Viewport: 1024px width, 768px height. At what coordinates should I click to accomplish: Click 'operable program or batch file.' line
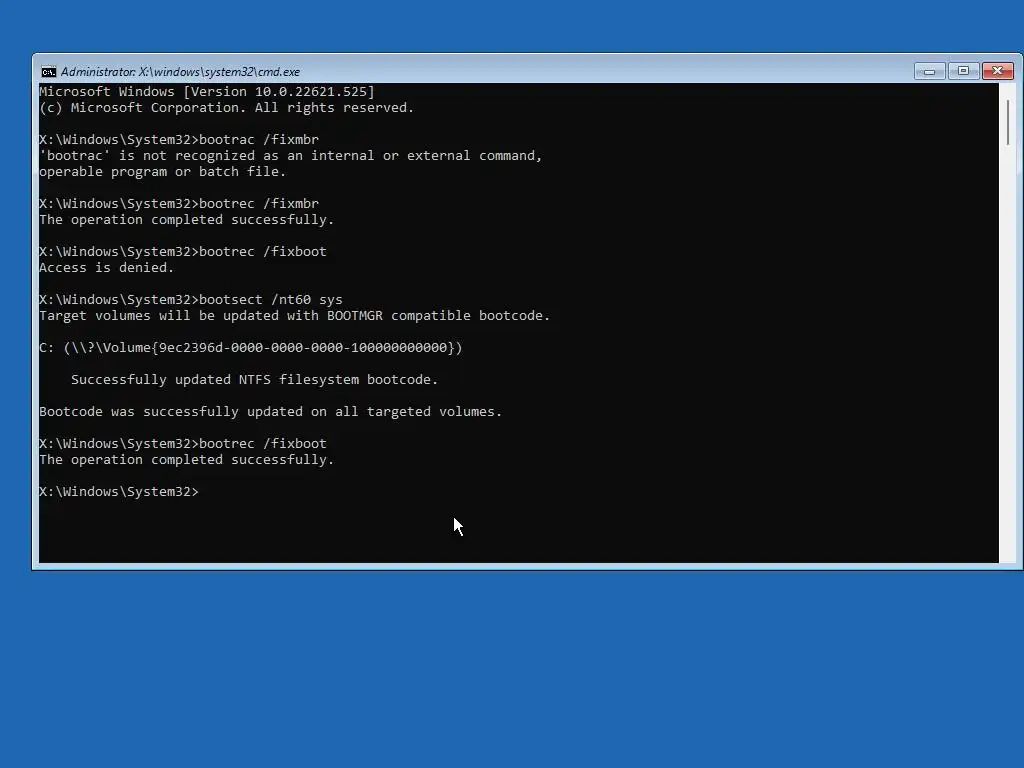[x=163, y=172]
